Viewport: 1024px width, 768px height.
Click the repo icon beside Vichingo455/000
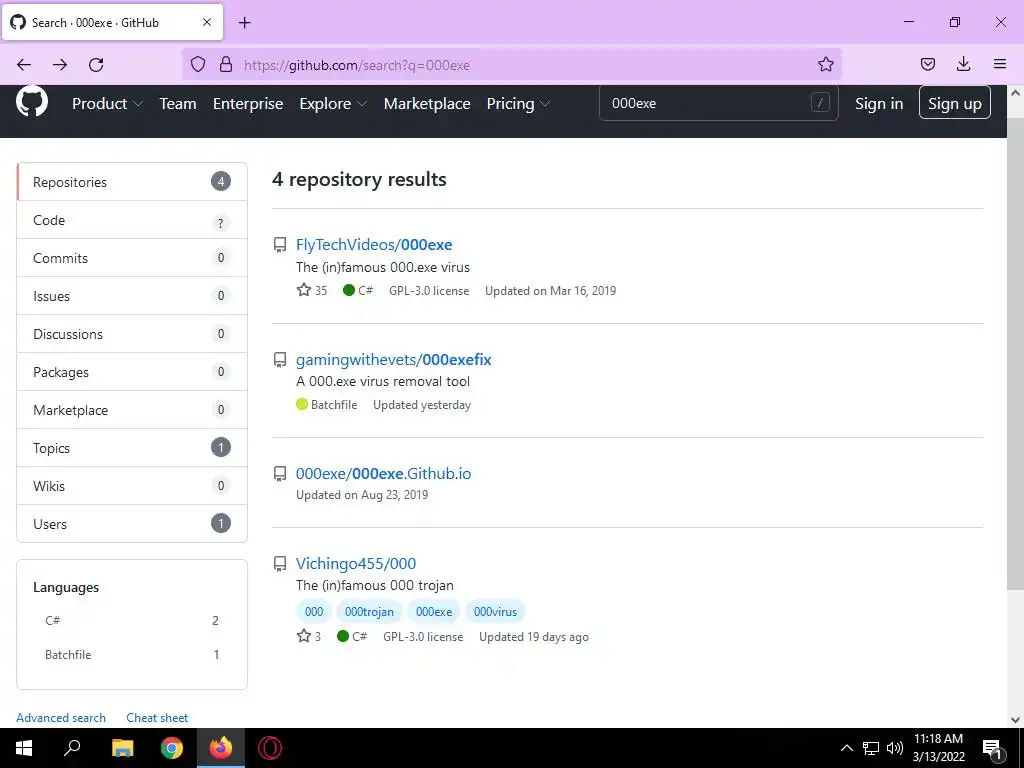(280, 564)
